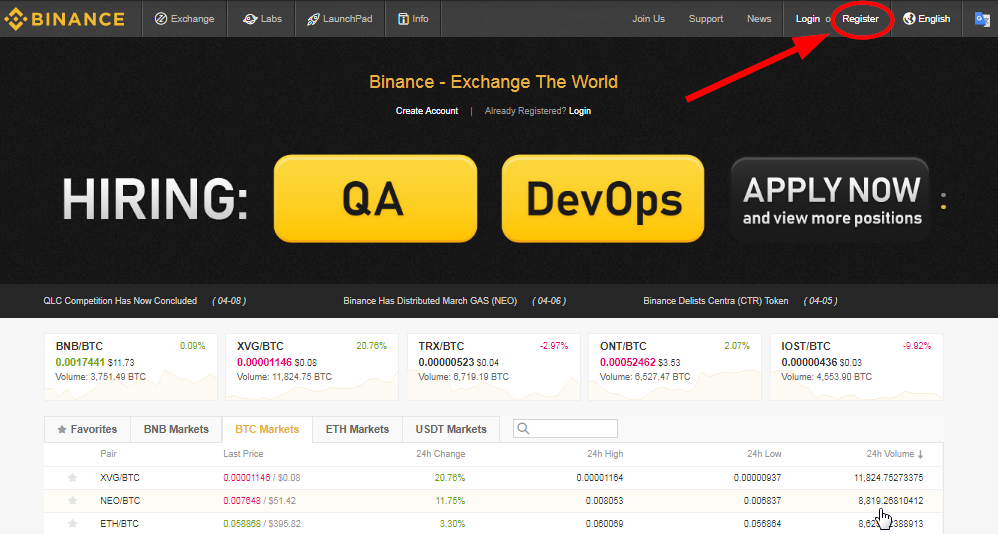Click the 11.75% change value

450,500
